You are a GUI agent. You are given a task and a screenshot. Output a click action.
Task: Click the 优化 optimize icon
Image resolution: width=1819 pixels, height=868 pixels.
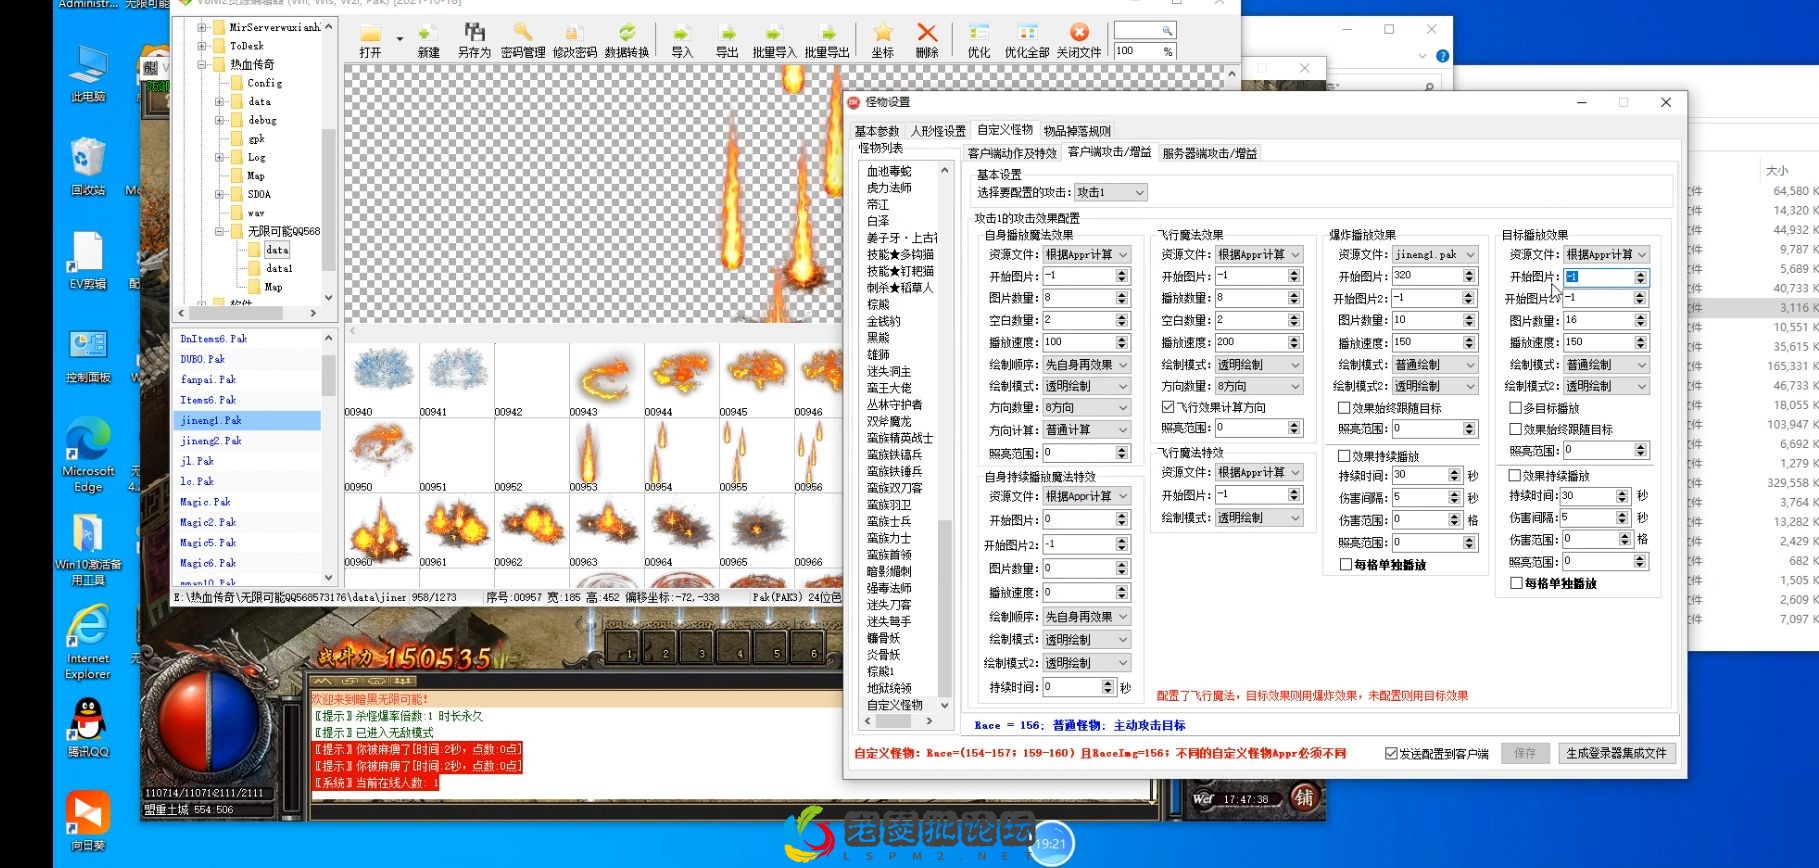[x=978, y=40]
